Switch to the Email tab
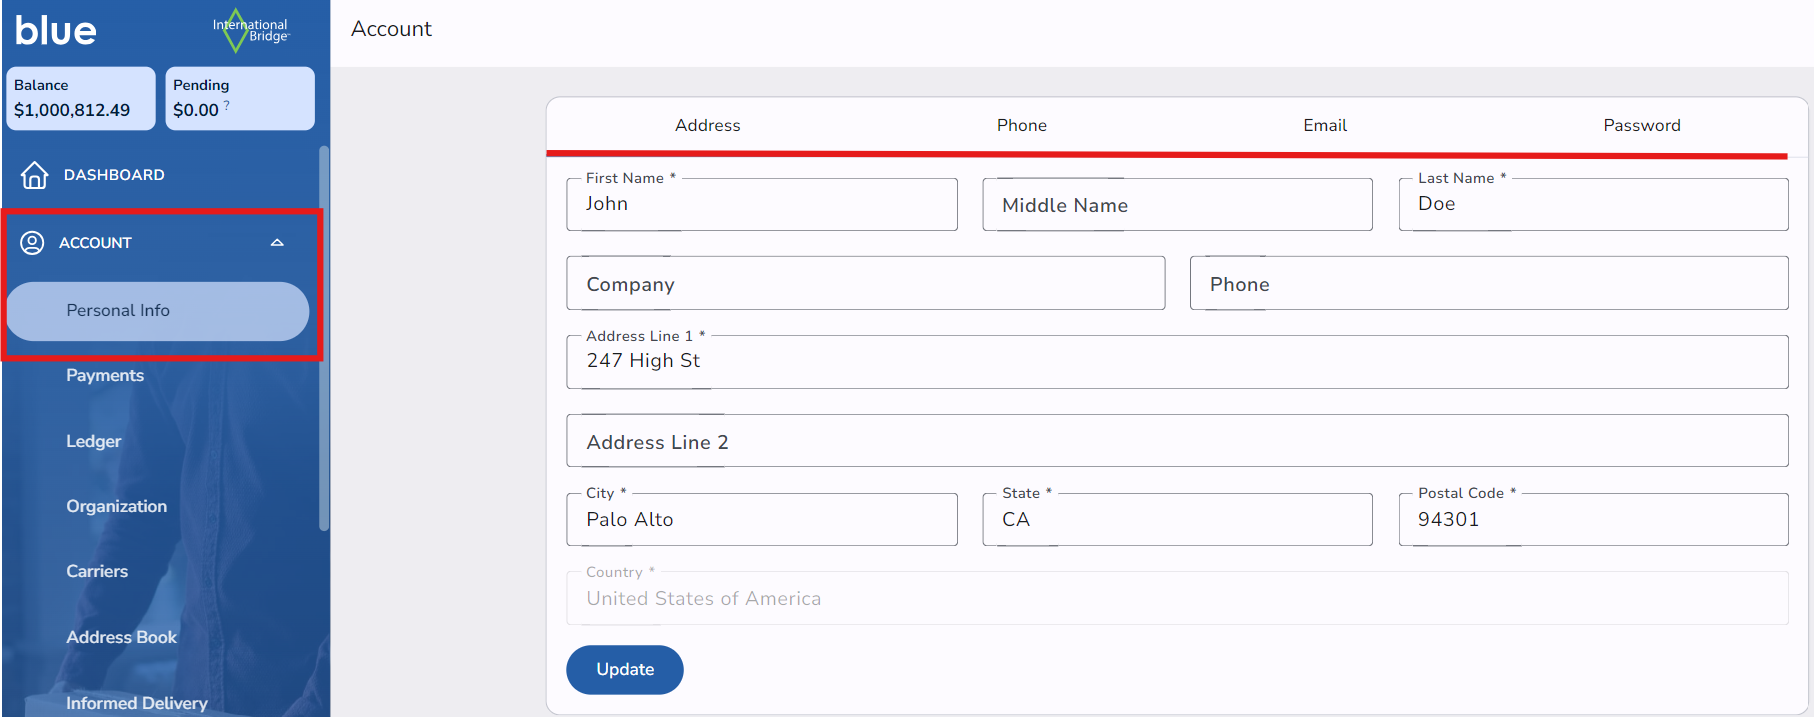 pyautogui.click(x=1324, y=125)
